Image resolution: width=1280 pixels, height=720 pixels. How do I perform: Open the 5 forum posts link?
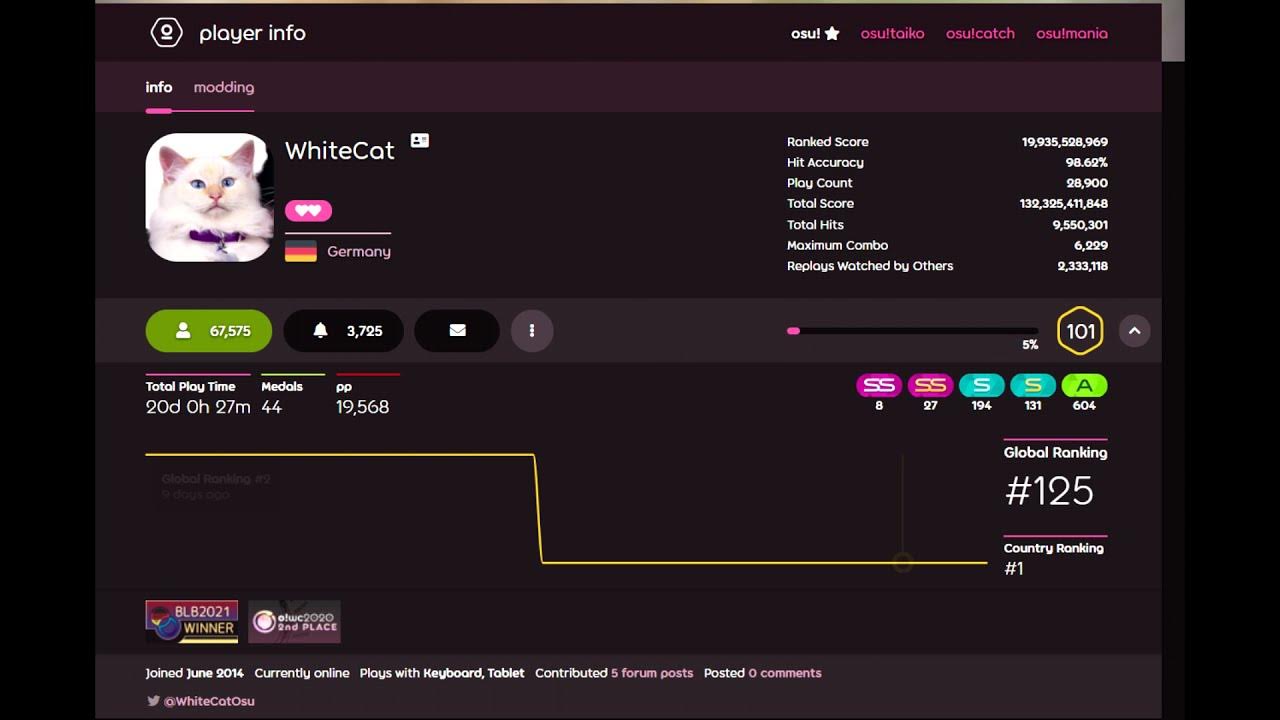[652, 673]
